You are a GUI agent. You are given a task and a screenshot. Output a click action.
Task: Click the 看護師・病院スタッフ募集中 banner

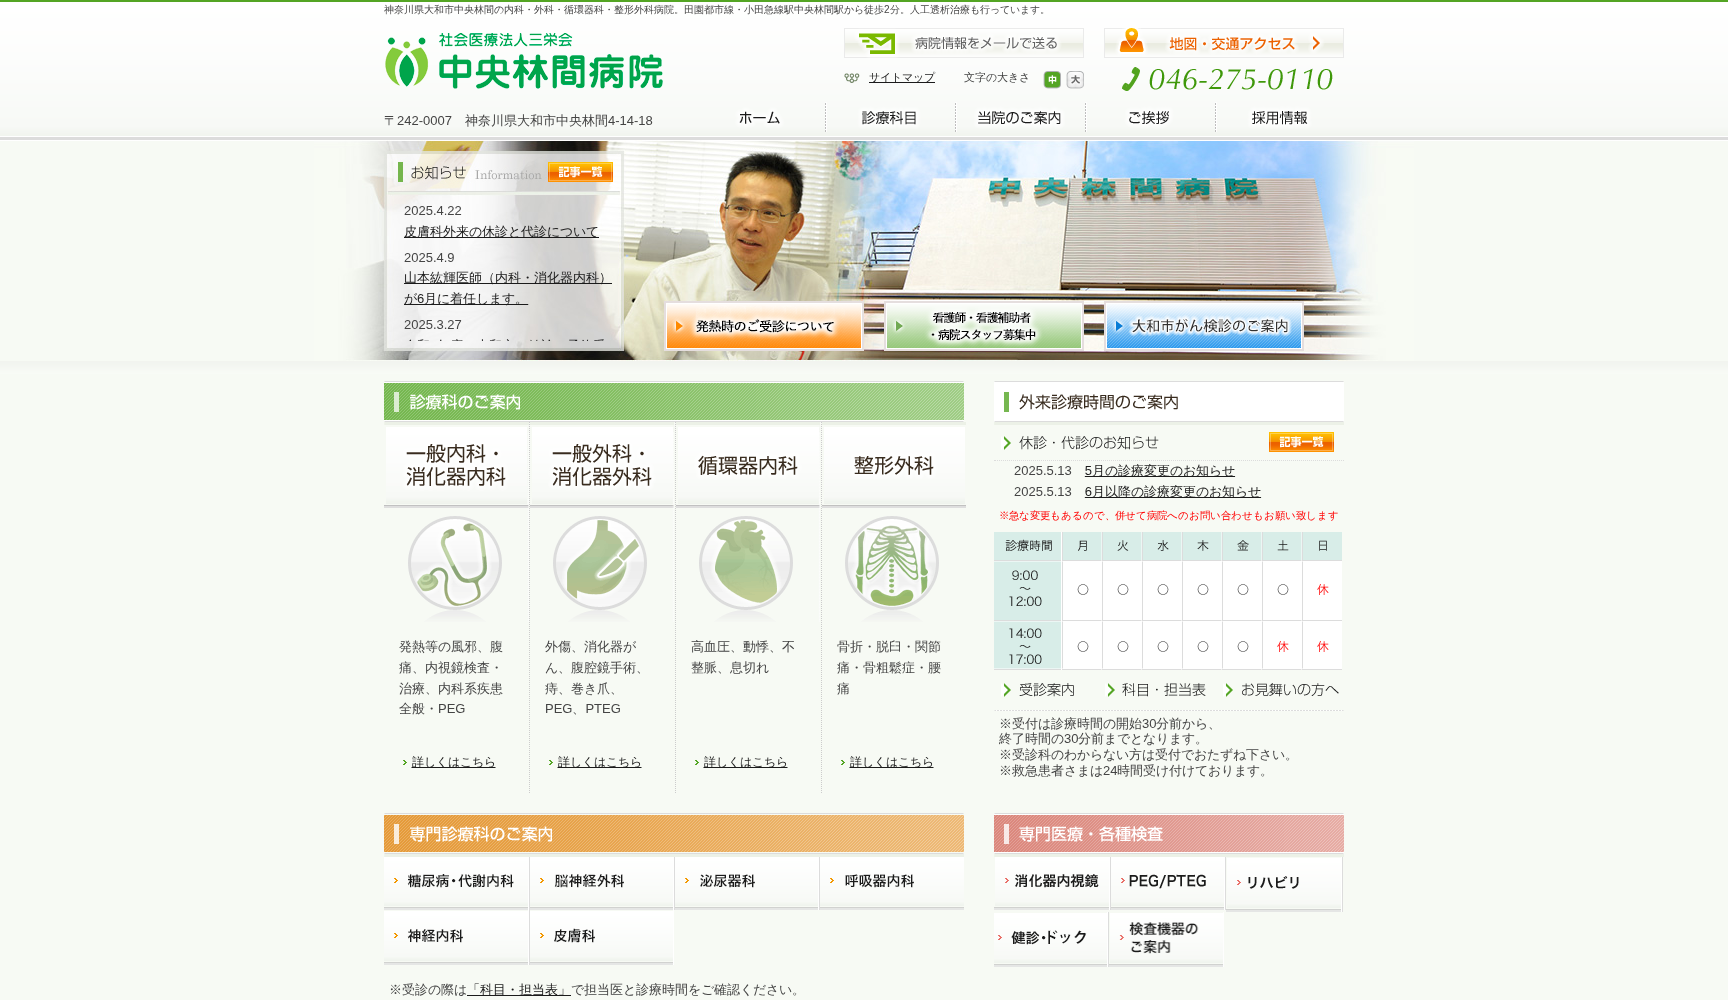coord(983,326)
